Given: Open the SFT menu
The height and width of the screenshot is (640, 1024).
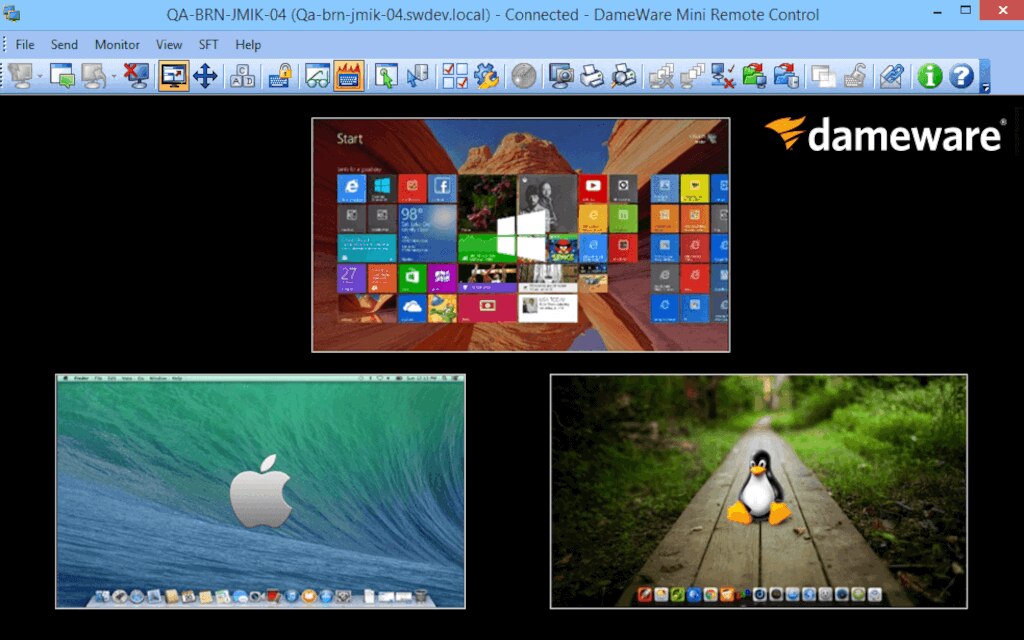Looking at the screenshot, I should 207,44.
